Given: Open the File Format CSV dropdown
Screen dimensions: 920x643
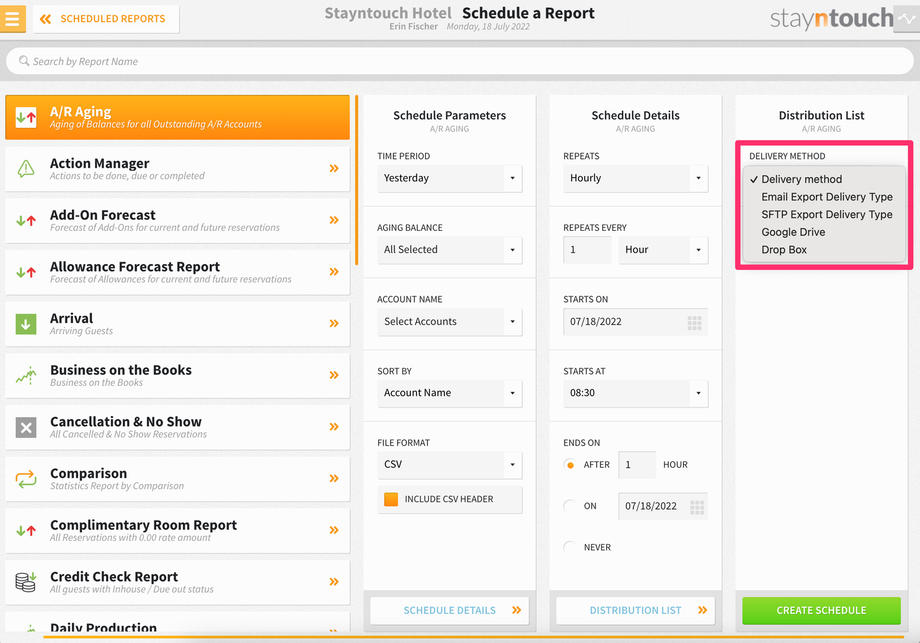Looking at the screenshot, I should click(449, 465).
